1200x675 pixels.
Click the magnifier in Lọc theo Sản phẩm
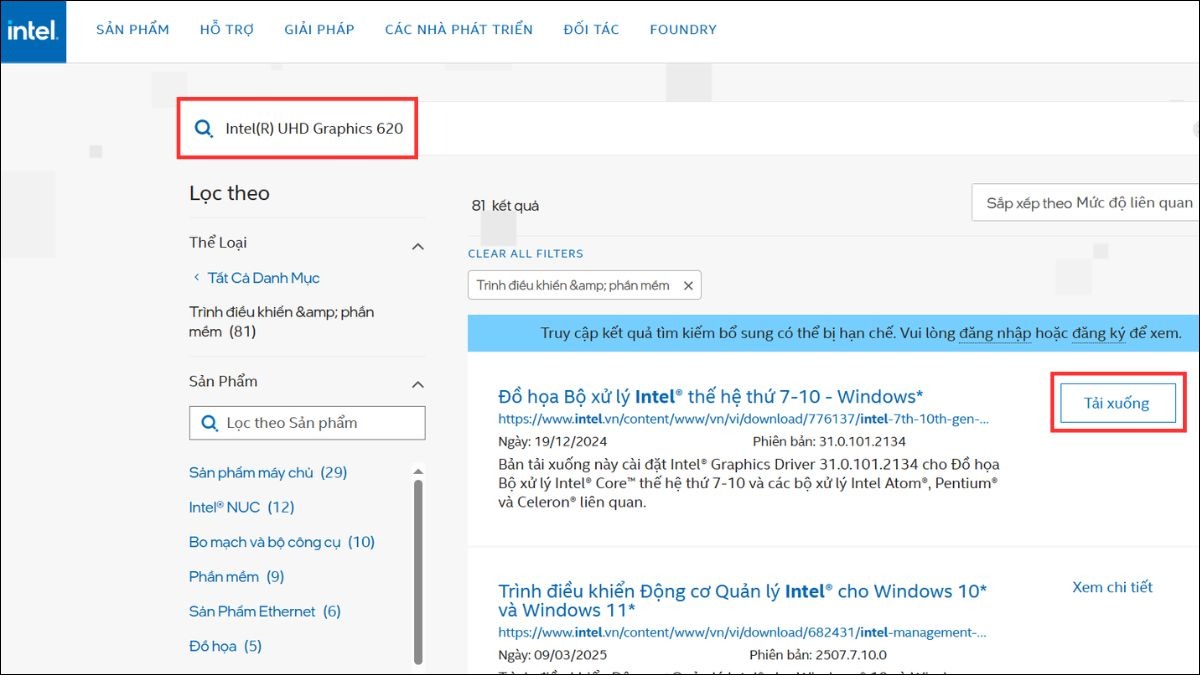210,423
